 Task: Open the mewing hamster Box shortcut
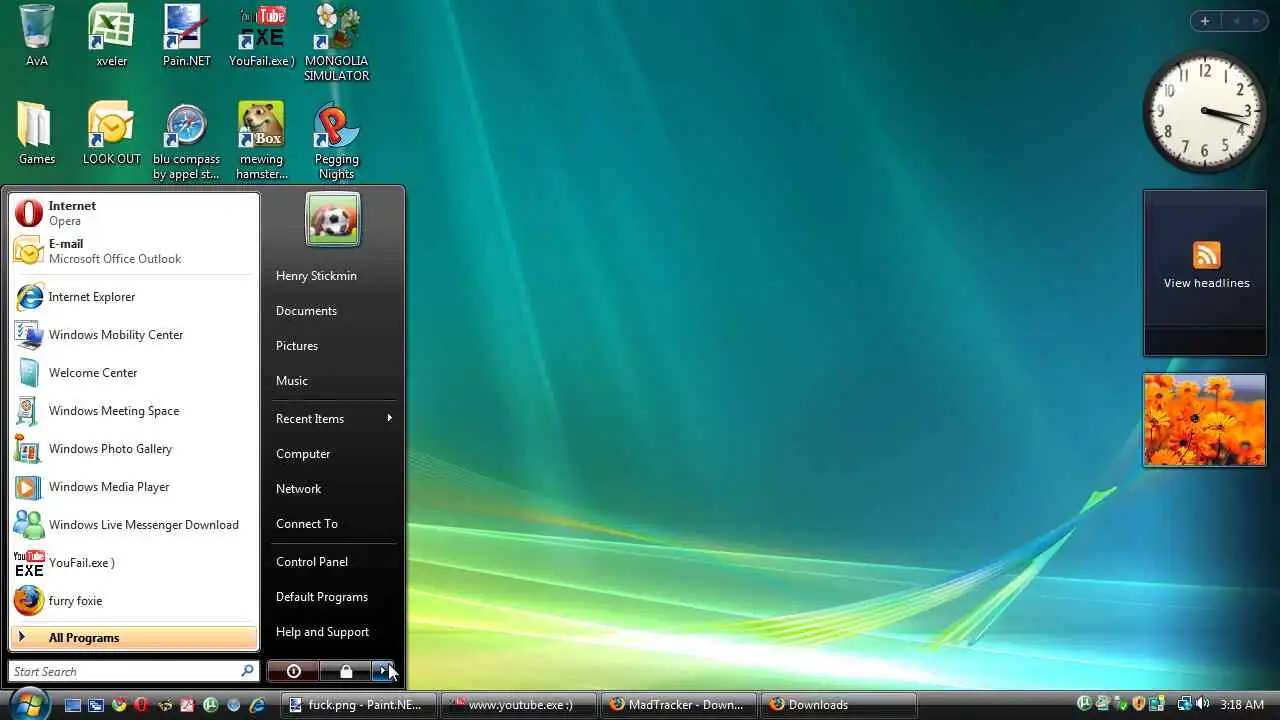262,140
